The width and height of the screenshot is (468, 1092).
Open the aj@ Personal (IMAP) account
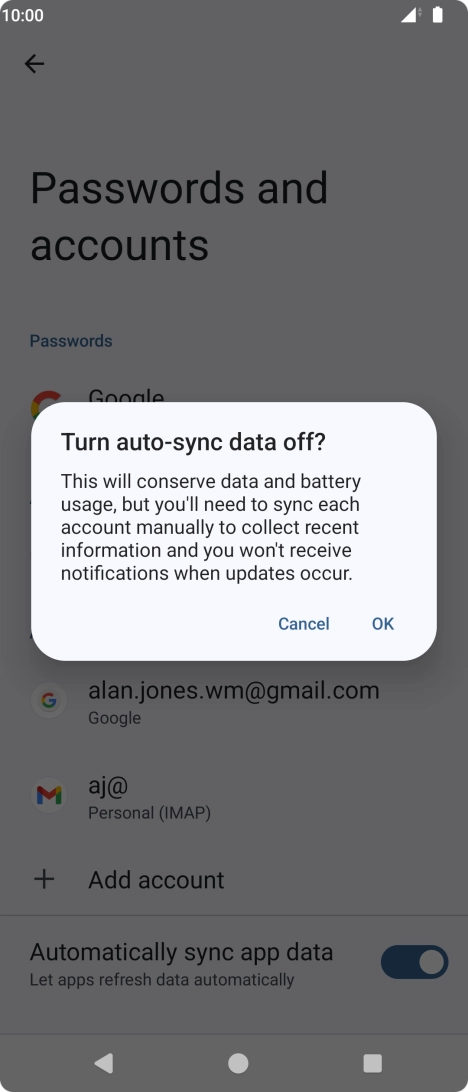(x=234, y=795)
